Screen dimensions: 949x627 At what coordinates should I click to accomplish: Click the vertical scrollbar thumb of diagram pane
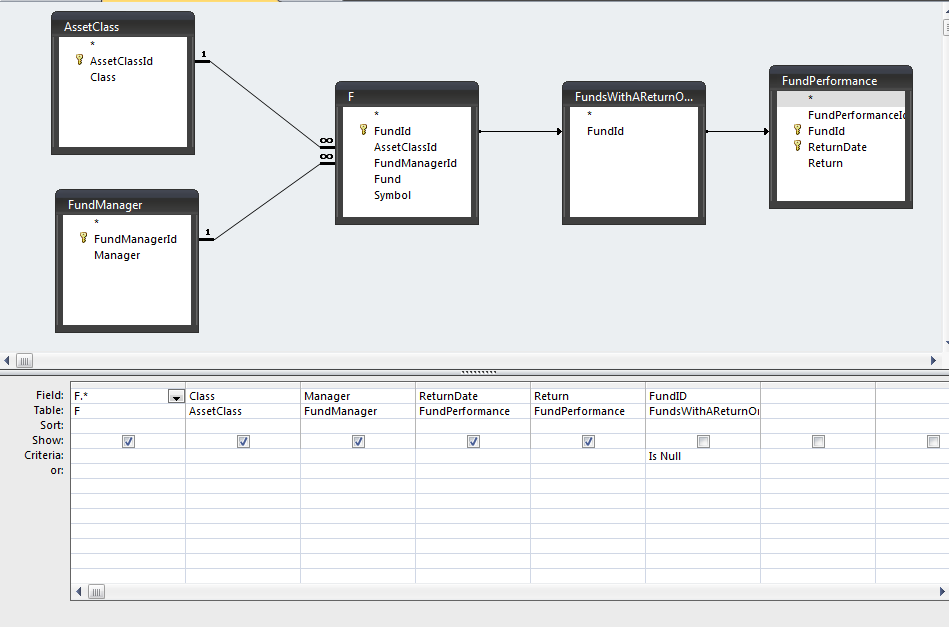coord(946,28)
